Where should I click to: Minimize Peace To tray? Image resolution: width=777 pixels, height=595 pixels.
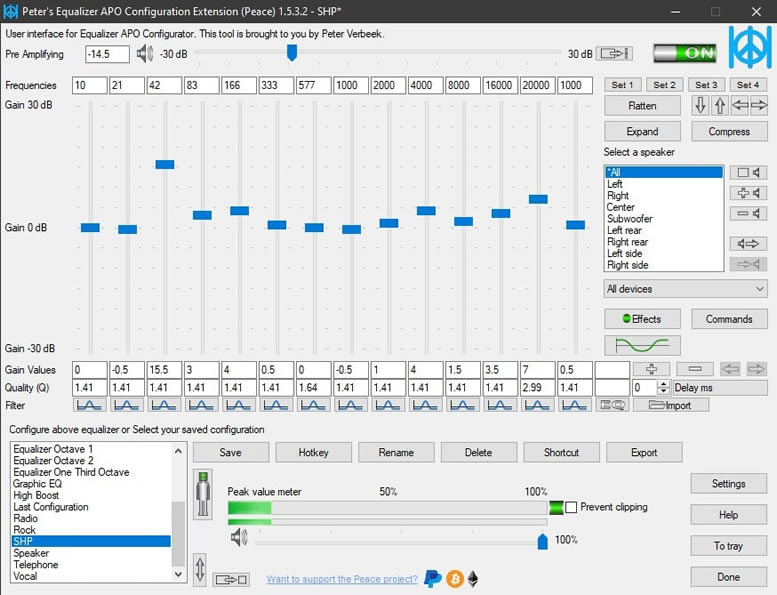728,546
